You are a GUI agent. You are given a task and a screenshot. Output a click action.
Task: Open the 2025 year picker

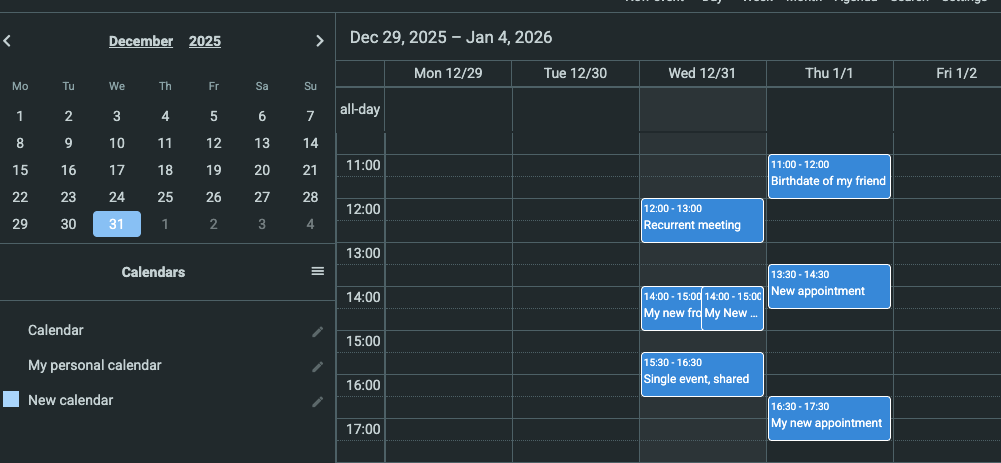click(205, 41)
